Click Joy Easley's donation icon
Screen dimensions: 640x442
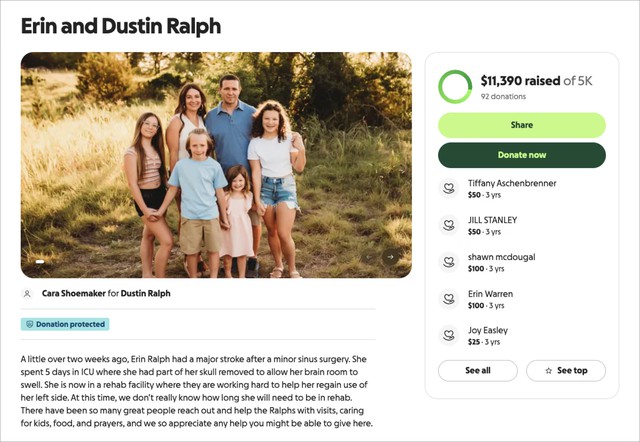[x=449, y=335]
